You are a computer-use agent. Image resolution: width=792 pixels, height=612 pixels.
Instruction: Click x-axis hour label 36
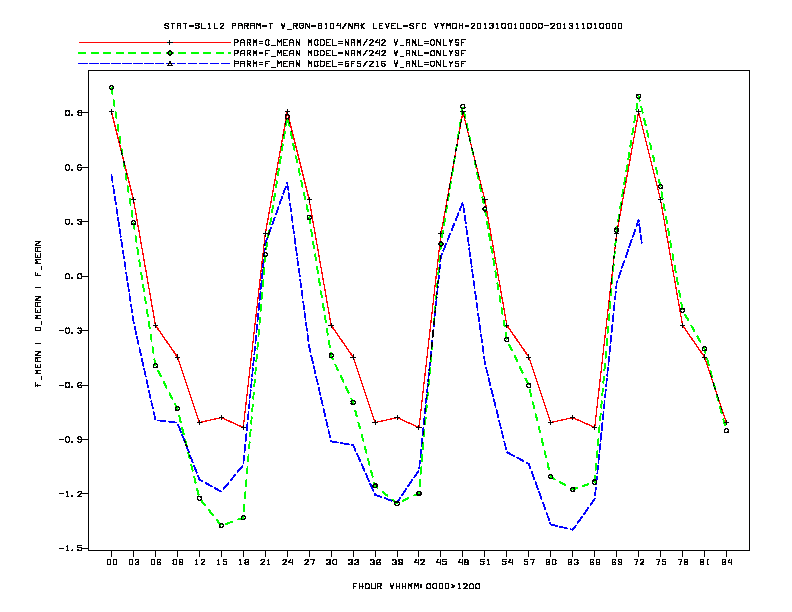pos(375,562)
